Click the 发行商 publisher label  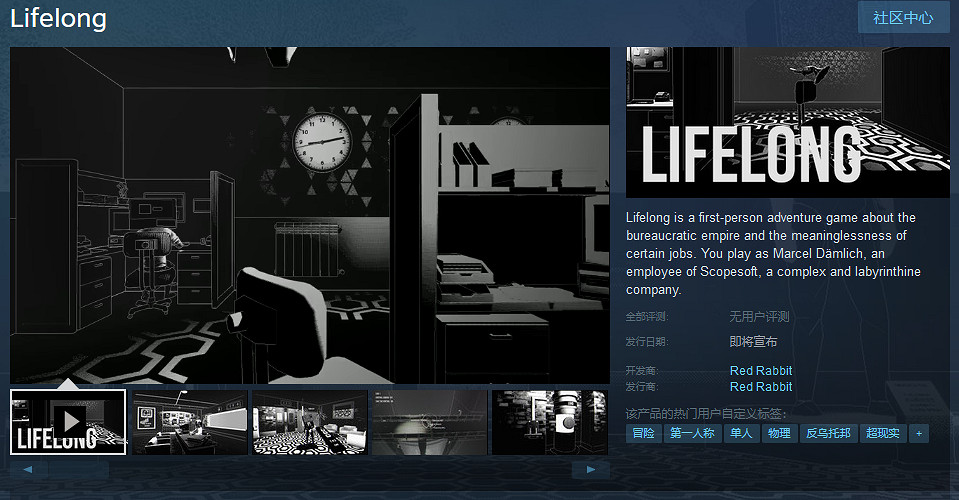click(x=642, y=386)
